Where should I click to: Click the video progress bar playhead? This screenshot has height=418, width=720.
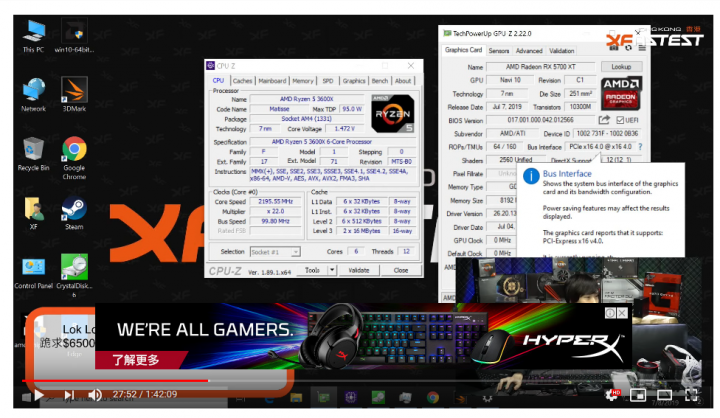click(x=208, y=380)
